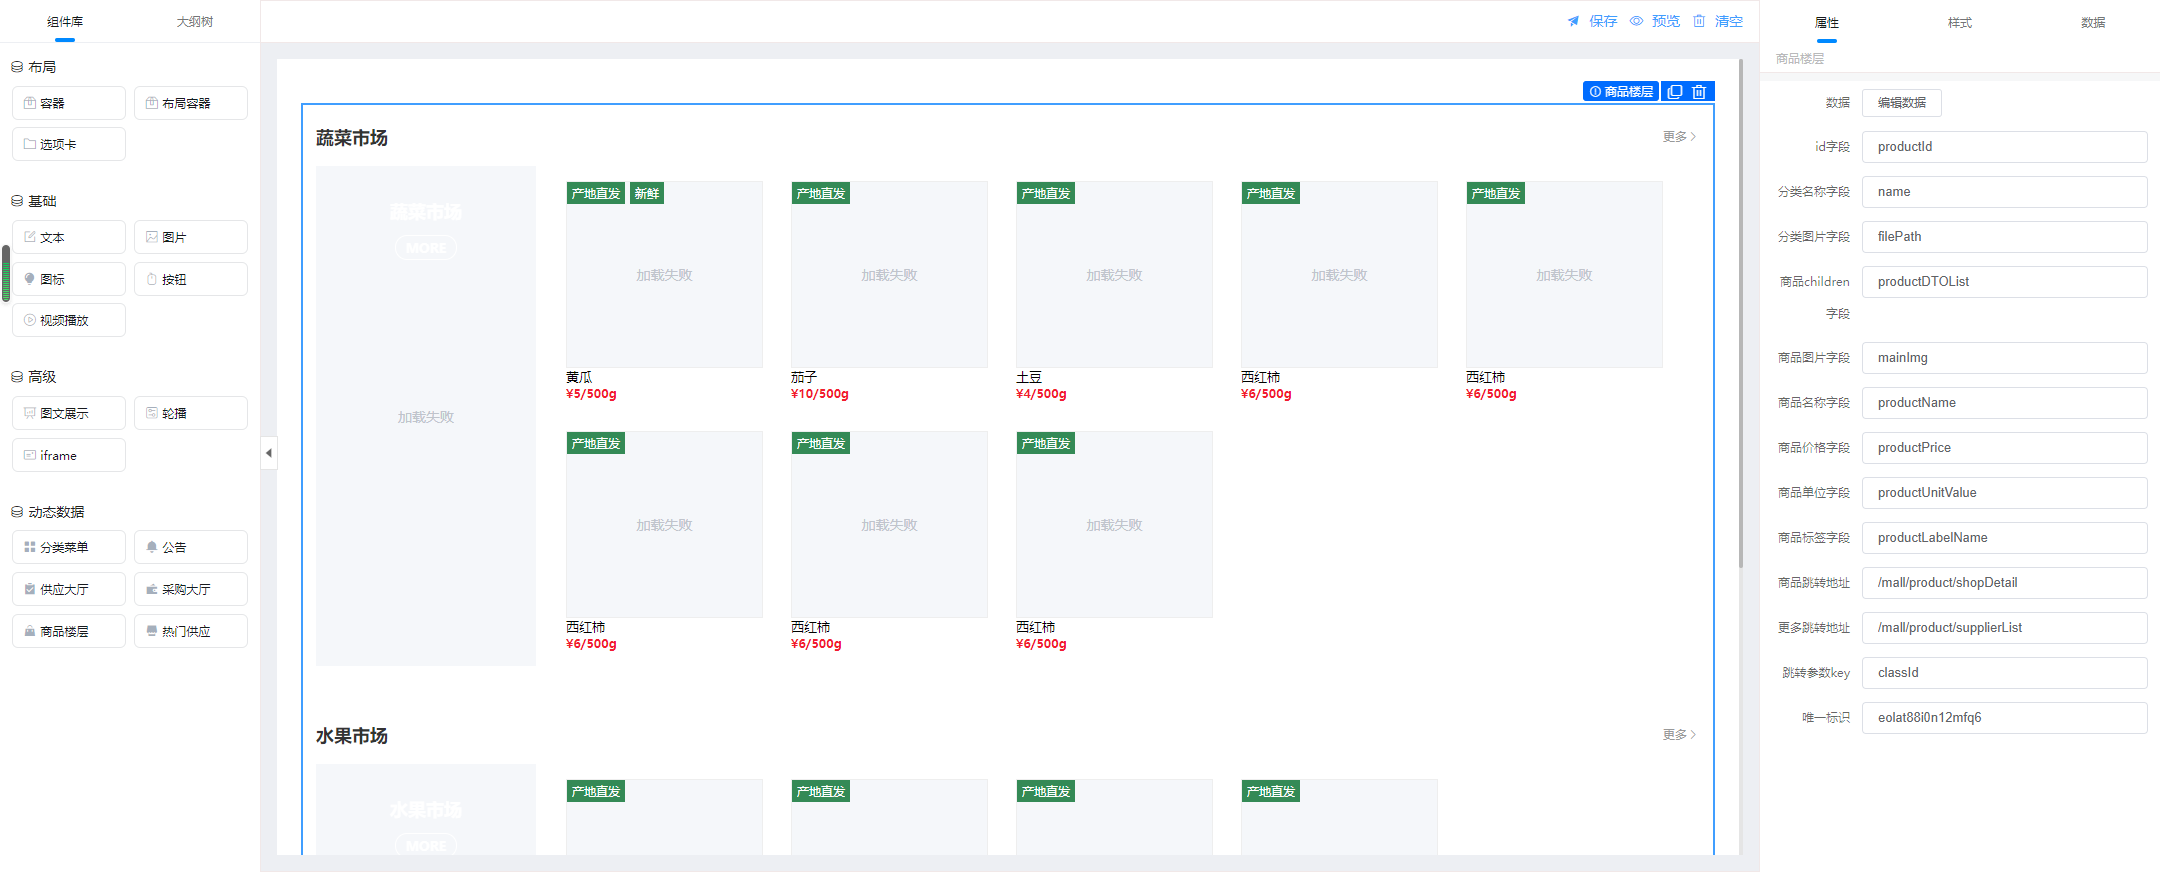Focus the 商品价格字段 productPrice input
This screenshot has height=872, width=2160.
(2004, 448)
